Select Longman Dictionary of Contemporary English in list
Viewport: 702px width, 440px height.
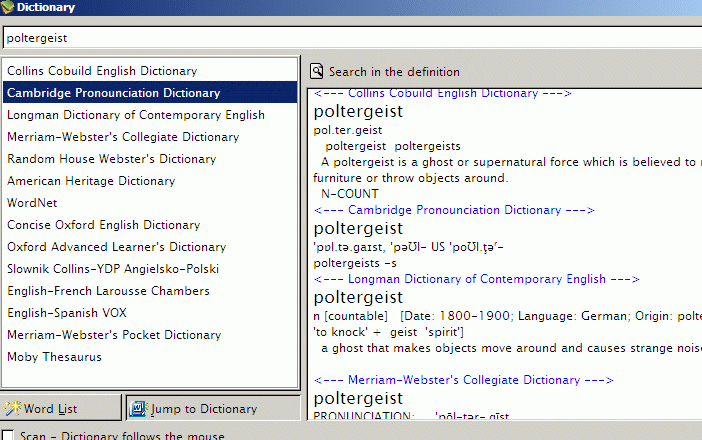tap(150, 115)
